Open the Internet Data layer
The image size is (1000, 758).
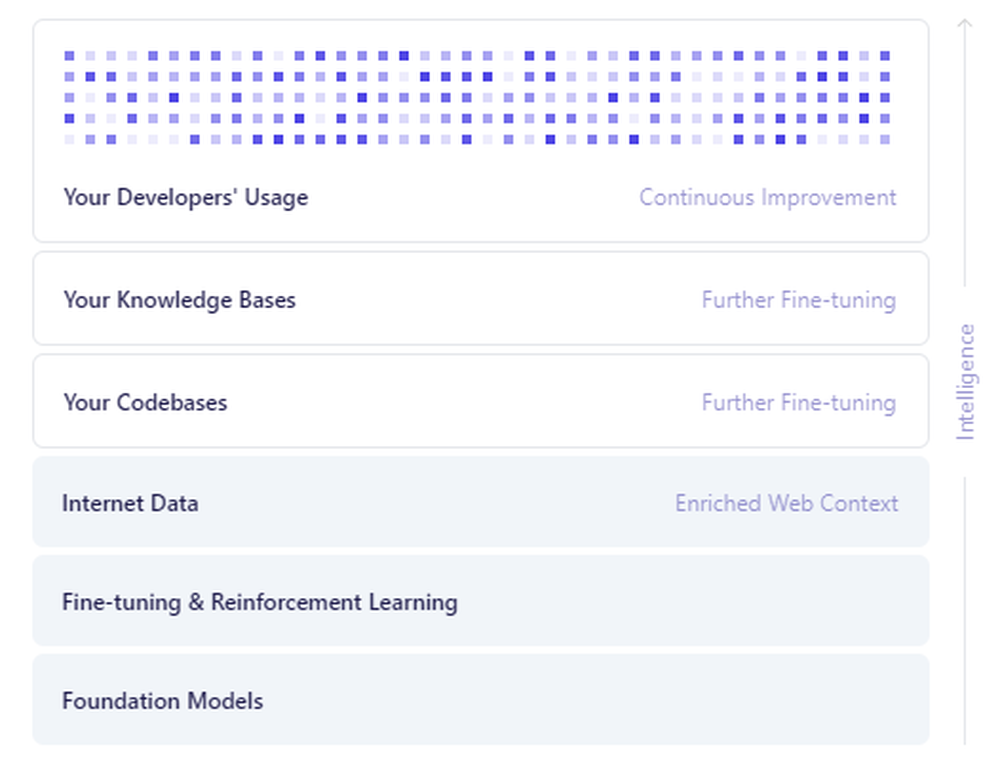click(x=481, y=502)
